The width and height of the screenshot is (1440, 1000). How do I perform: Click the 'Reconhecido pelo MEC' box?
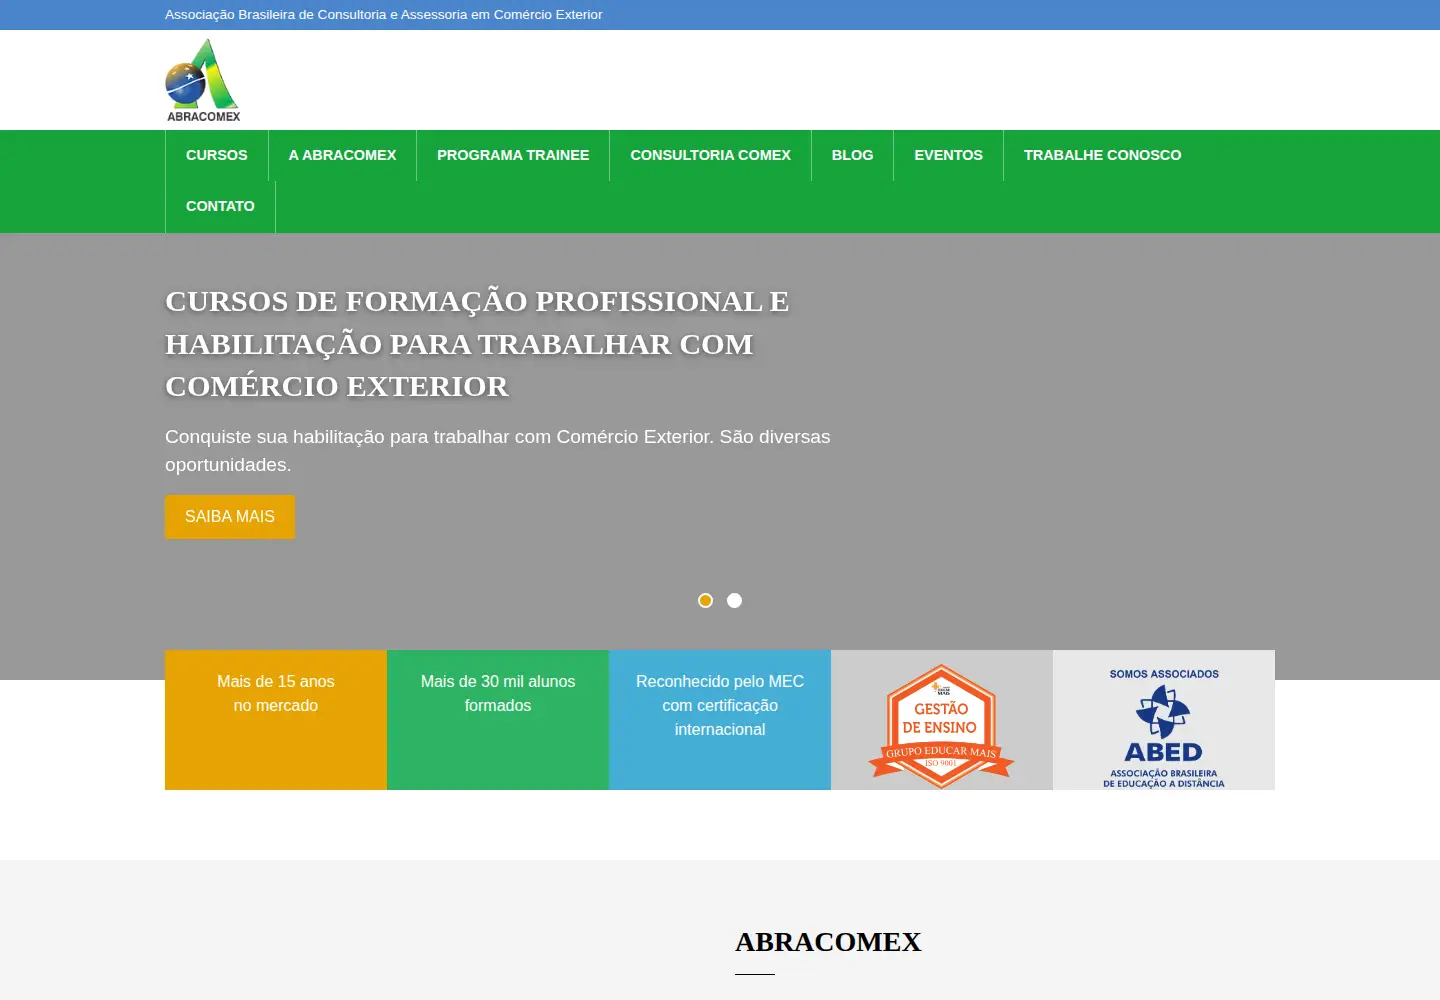(x=720, y=720)
